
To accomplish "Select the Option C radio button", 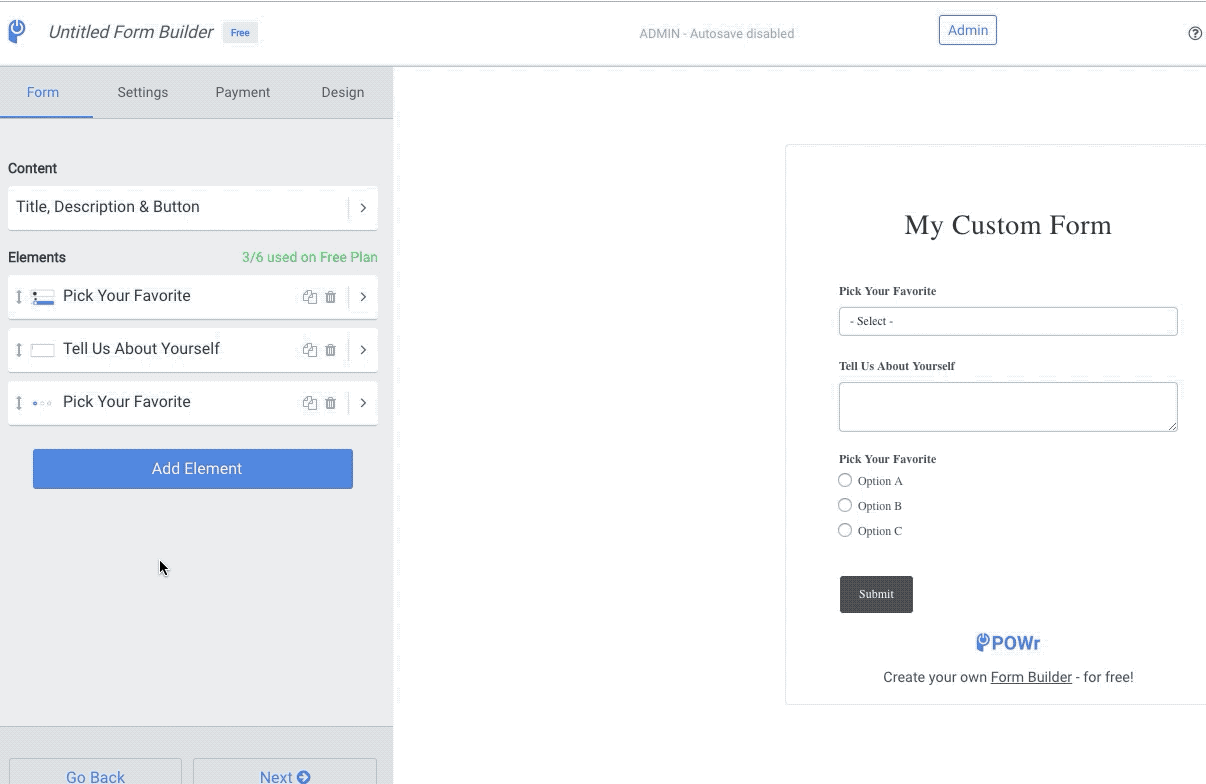I will [x=845, y=530].
